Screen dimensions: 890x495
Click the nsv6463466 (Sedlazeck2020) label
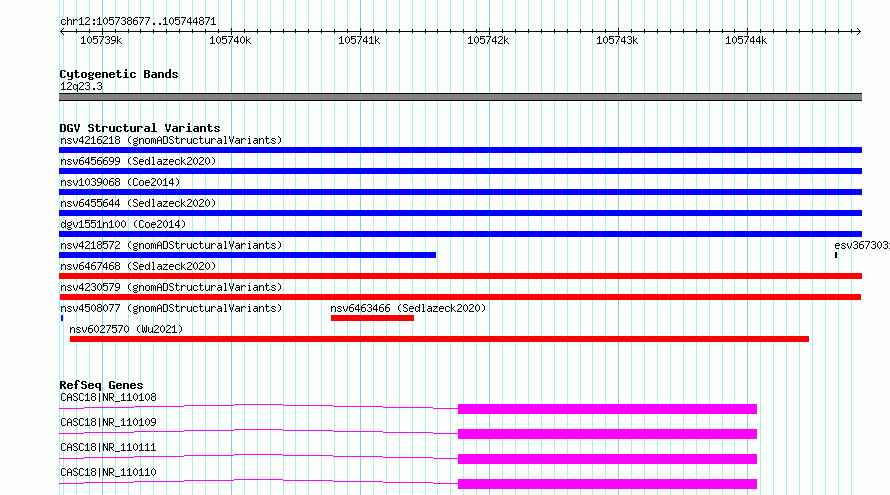[408, 308]
